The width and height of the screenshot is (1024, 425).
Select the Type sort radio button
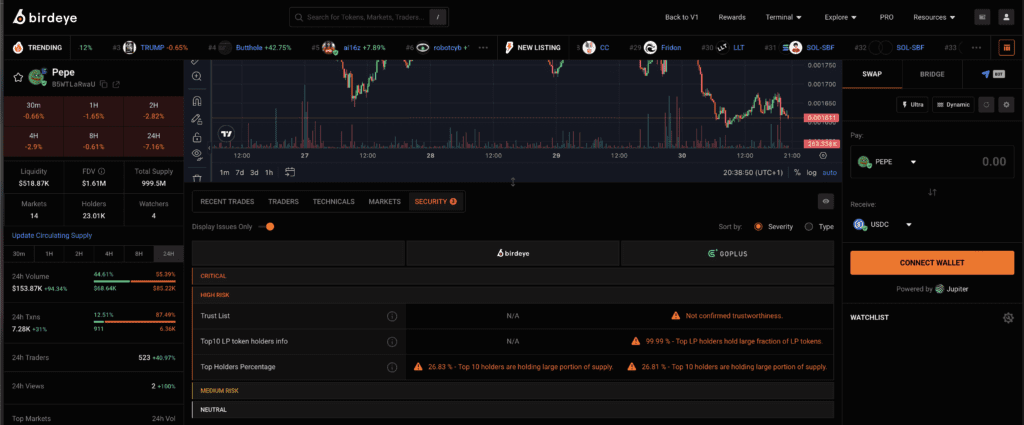click(x=809, y=227)
